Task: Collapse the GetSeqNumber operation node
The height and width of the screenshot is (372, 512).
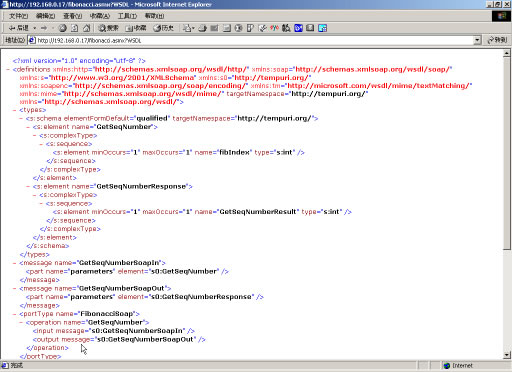Action: tap(21, 322)
